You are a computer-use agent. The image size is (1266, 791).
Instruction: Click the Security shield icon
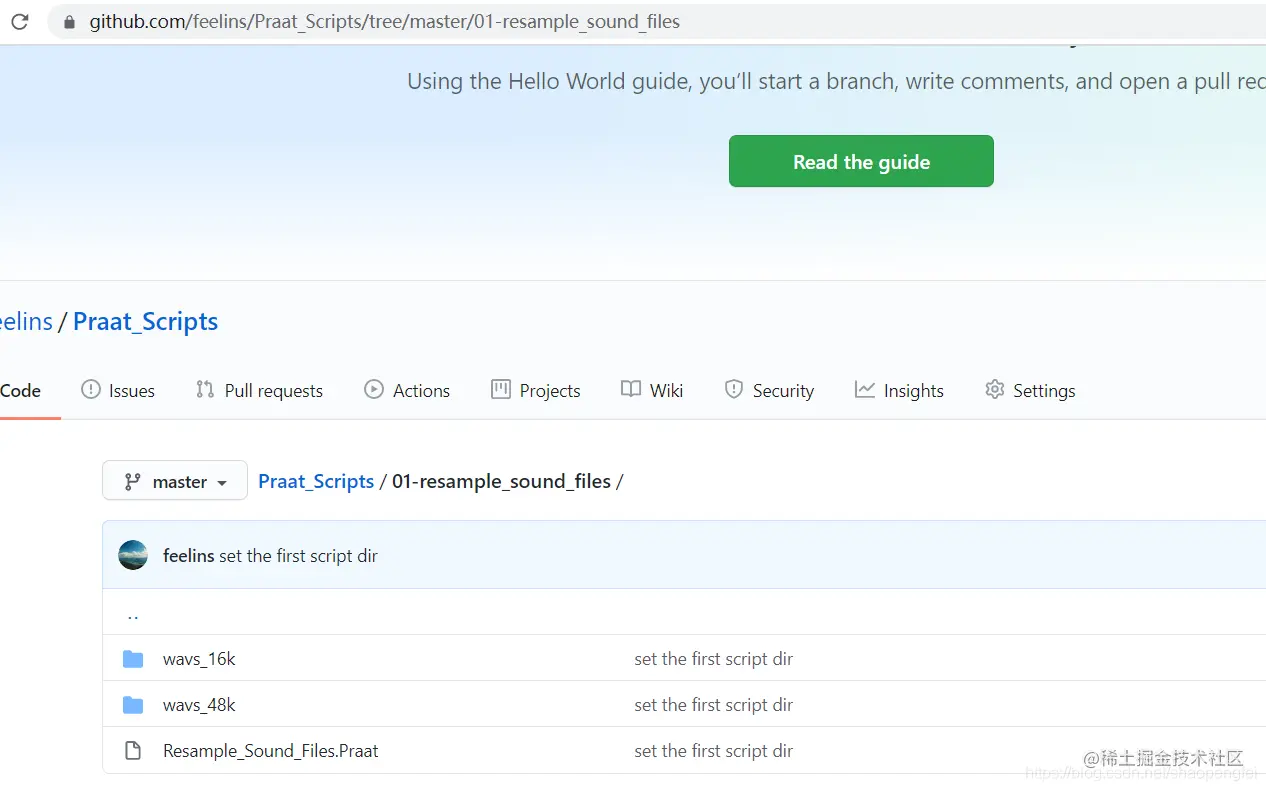[734, 390]
